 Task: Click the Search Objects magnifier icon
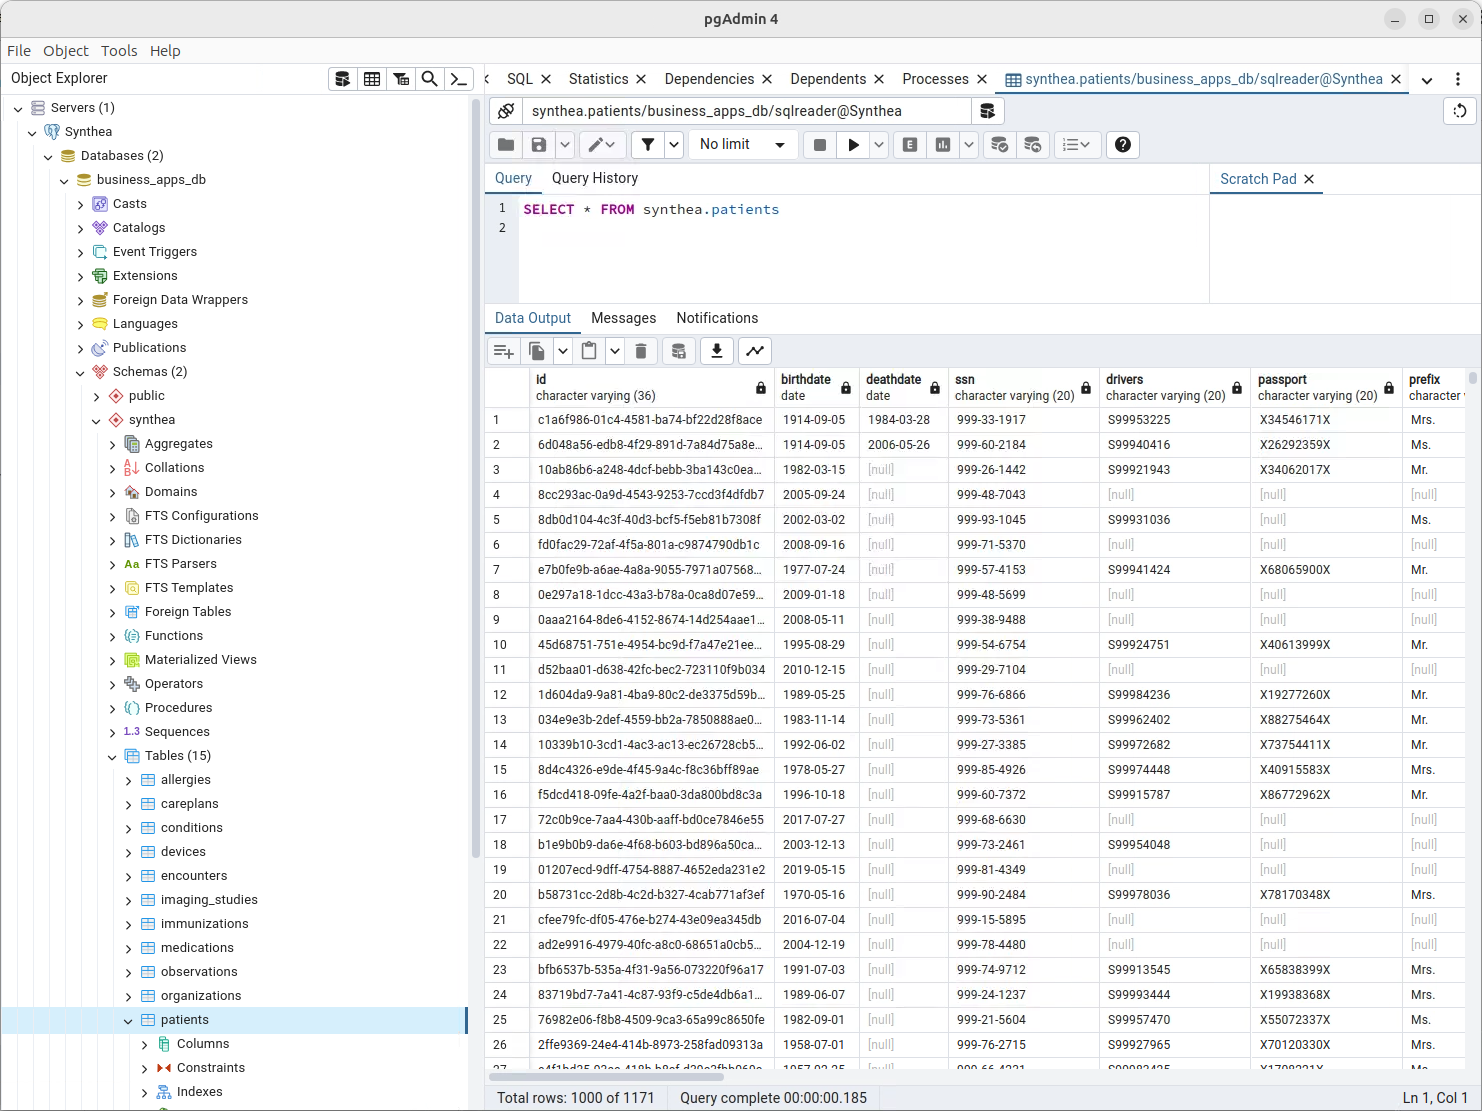pyautogui.click(x=429, y=79)
